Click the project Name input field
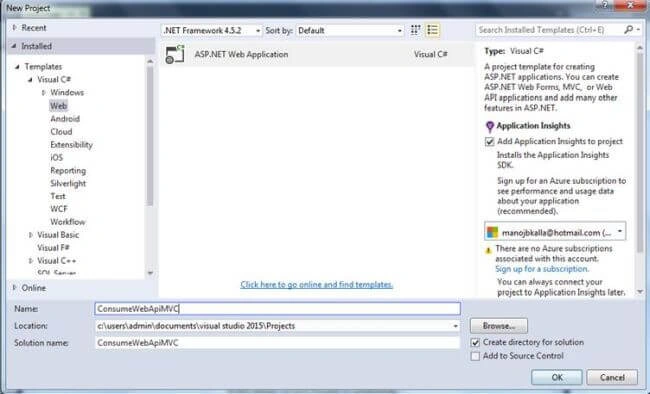This screenshot has width=650, height=394. (277, 309)
